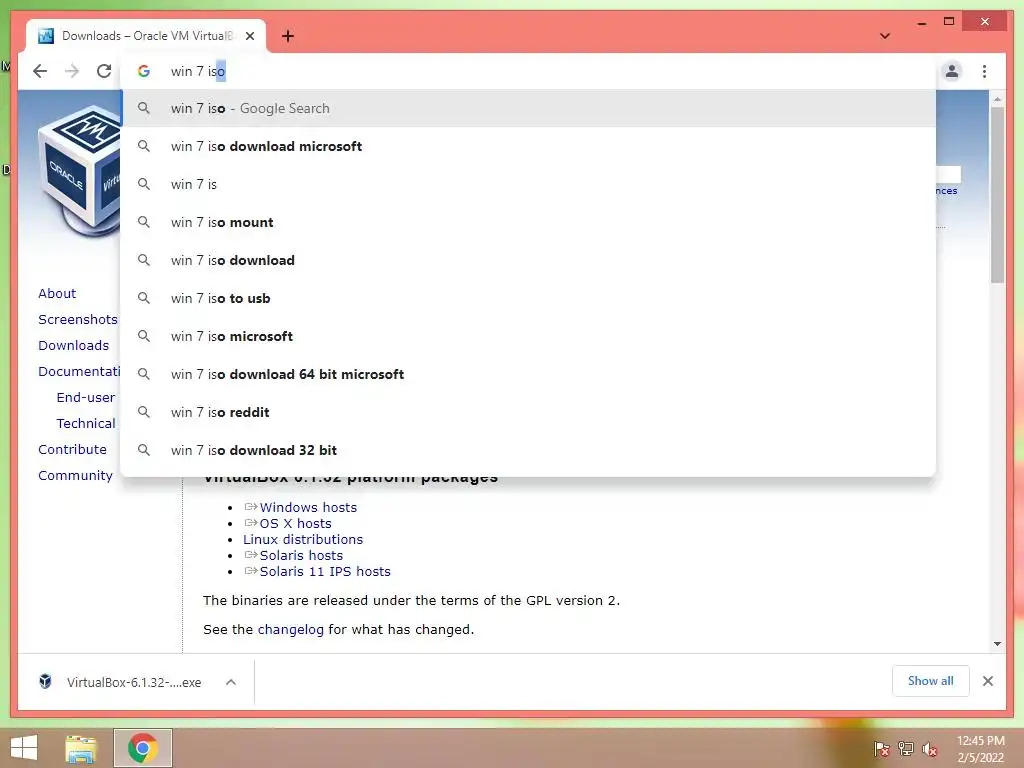
Task: Open the Screenshots sidebar link
Action: [78, 319]
